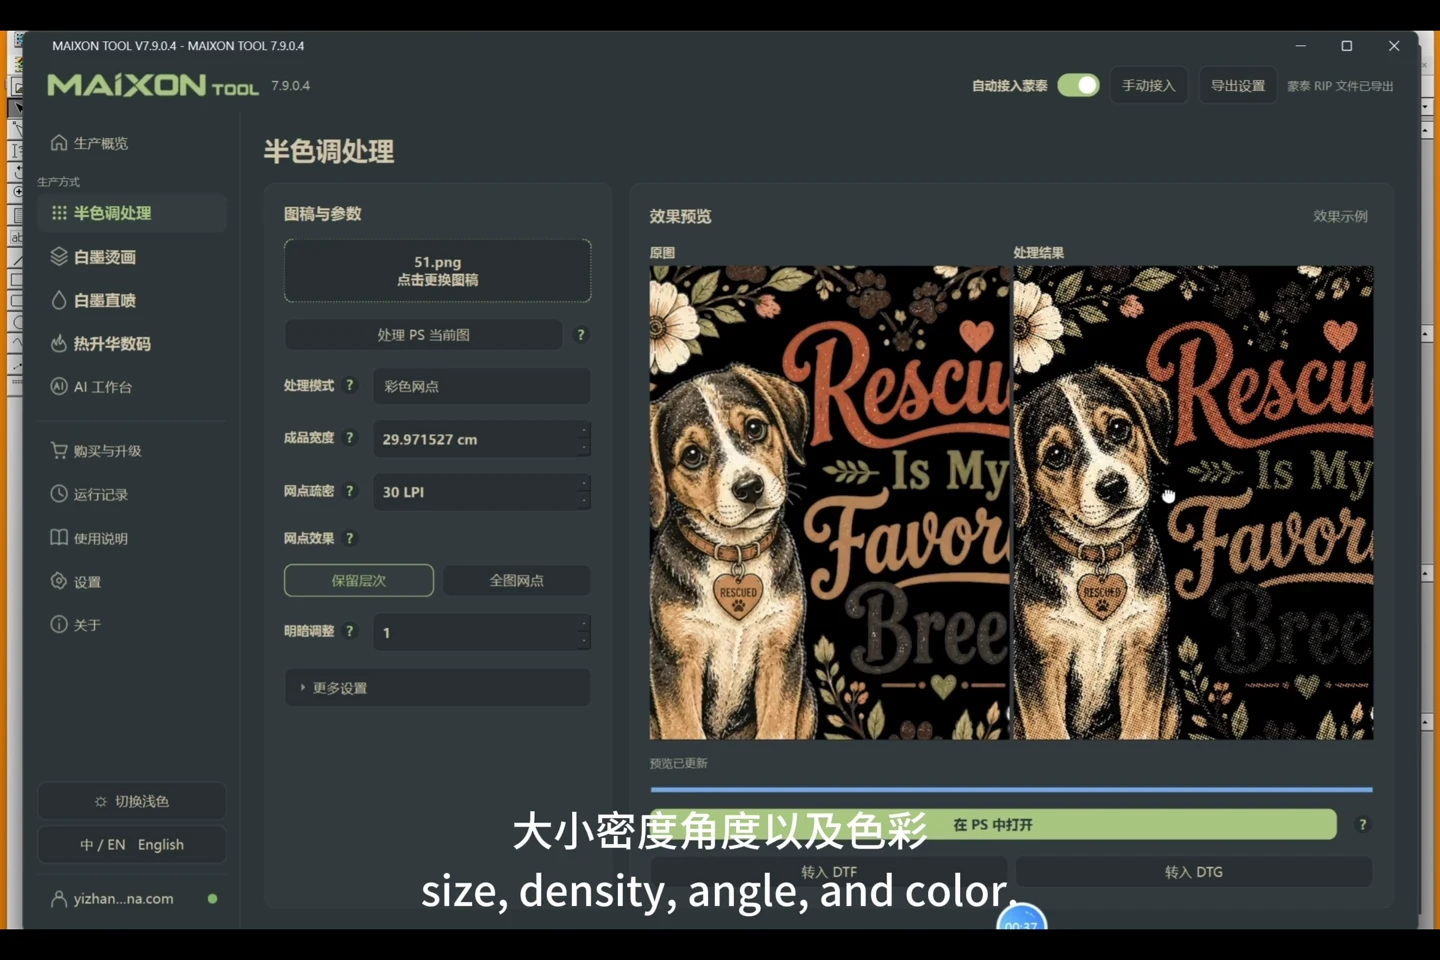
Task: Click help icon beside 处理 PS 当前图
Action: pyautogui.click(x=581, y=335)
